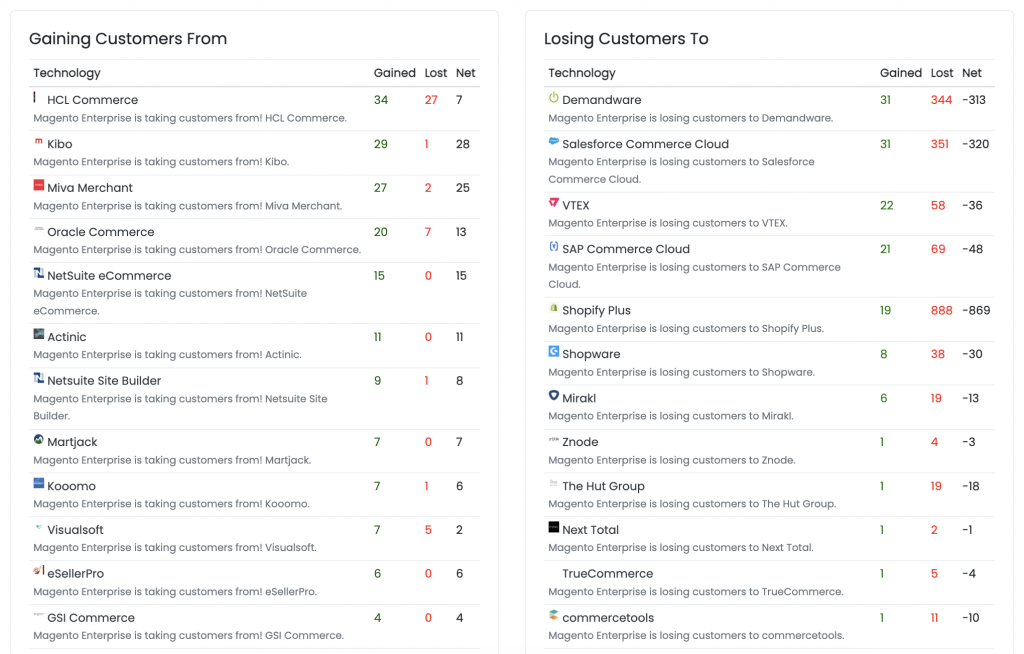The image size is (1024, 654).
Task: Open the TrueCommerce link
Action: coord(607,574)
